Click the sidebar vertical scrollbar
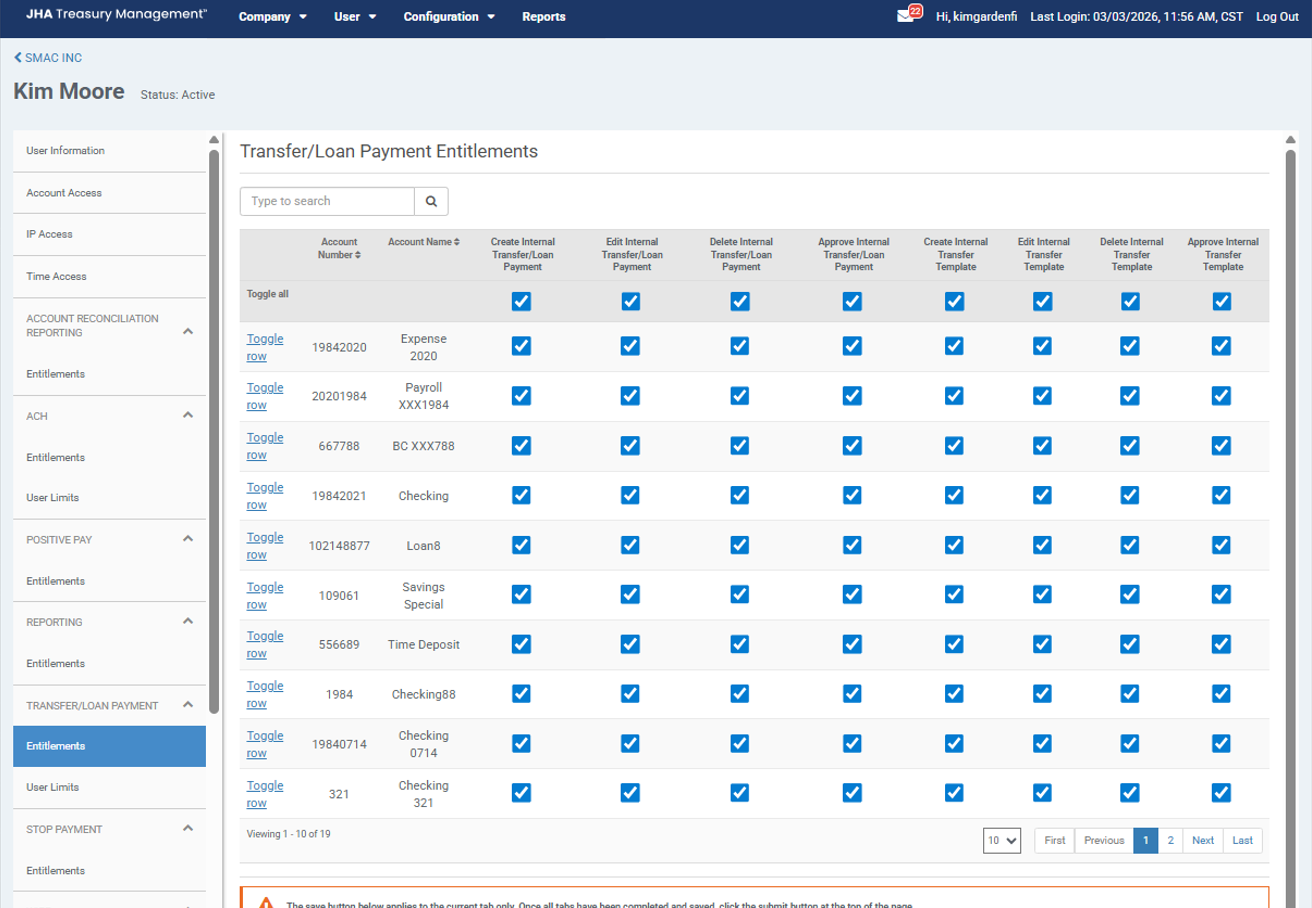This screenshot has width=1312, height=908. (214, 430)
